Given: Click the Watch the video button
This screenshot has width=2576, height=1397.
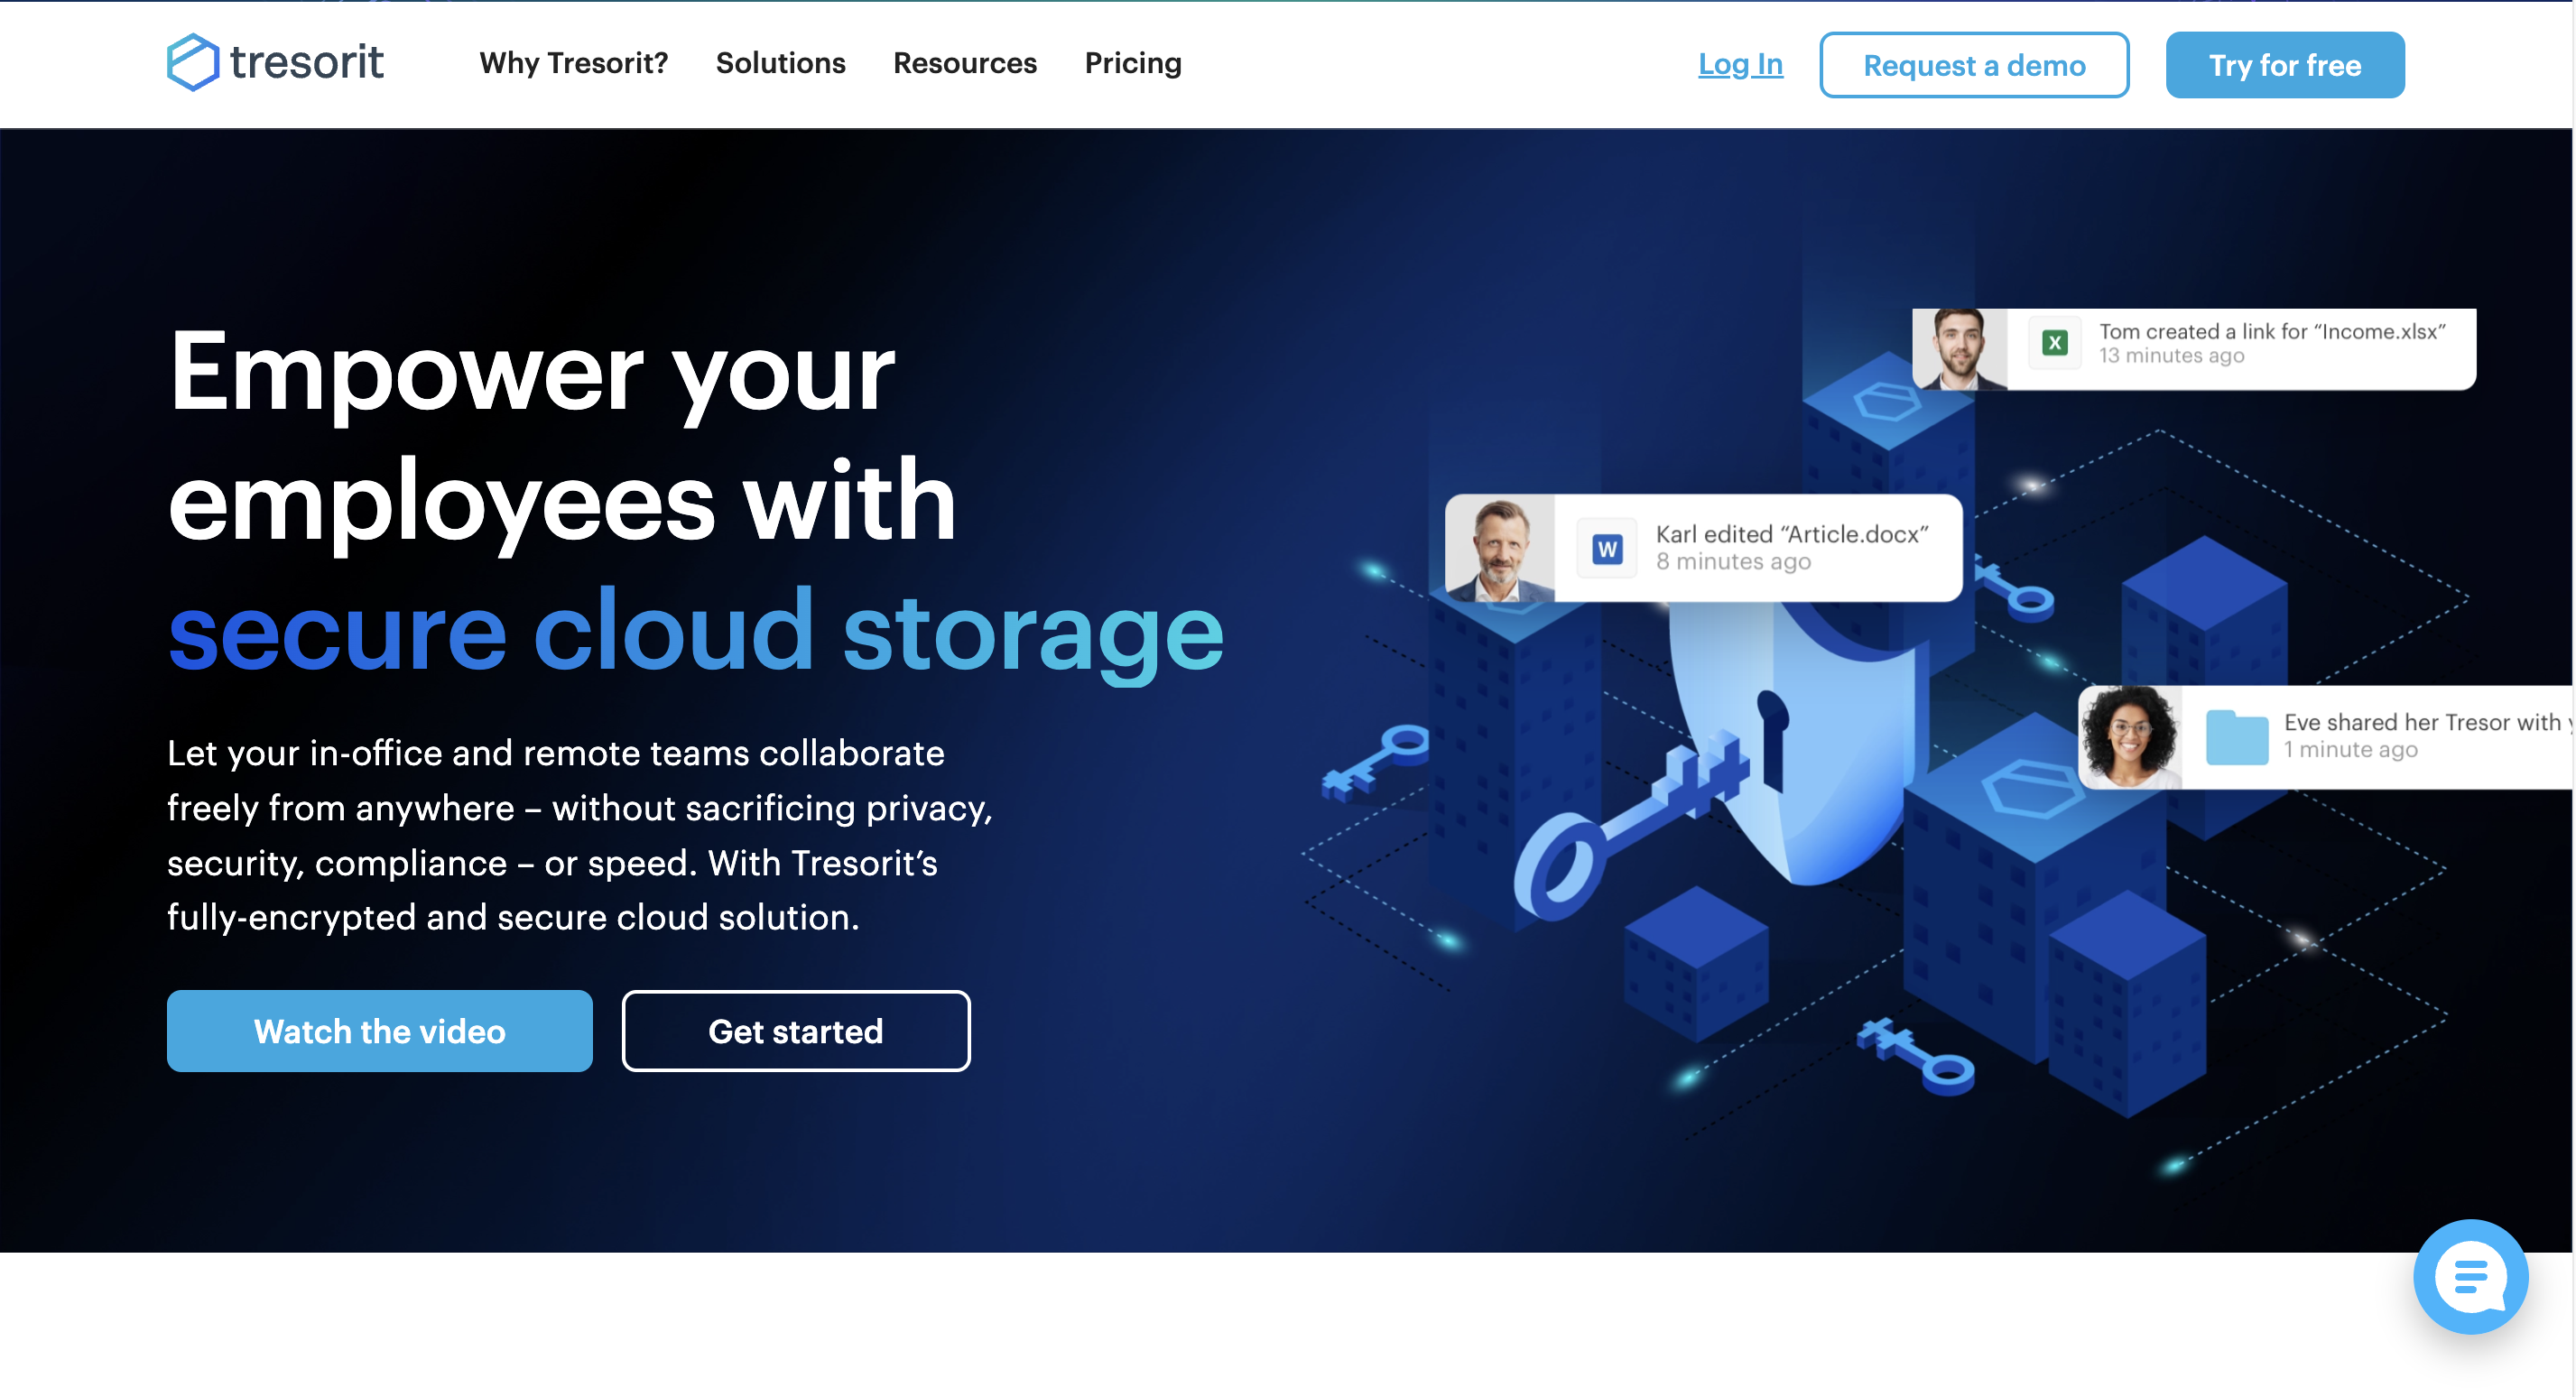Looking at the screenshot, I should 378,1032.
